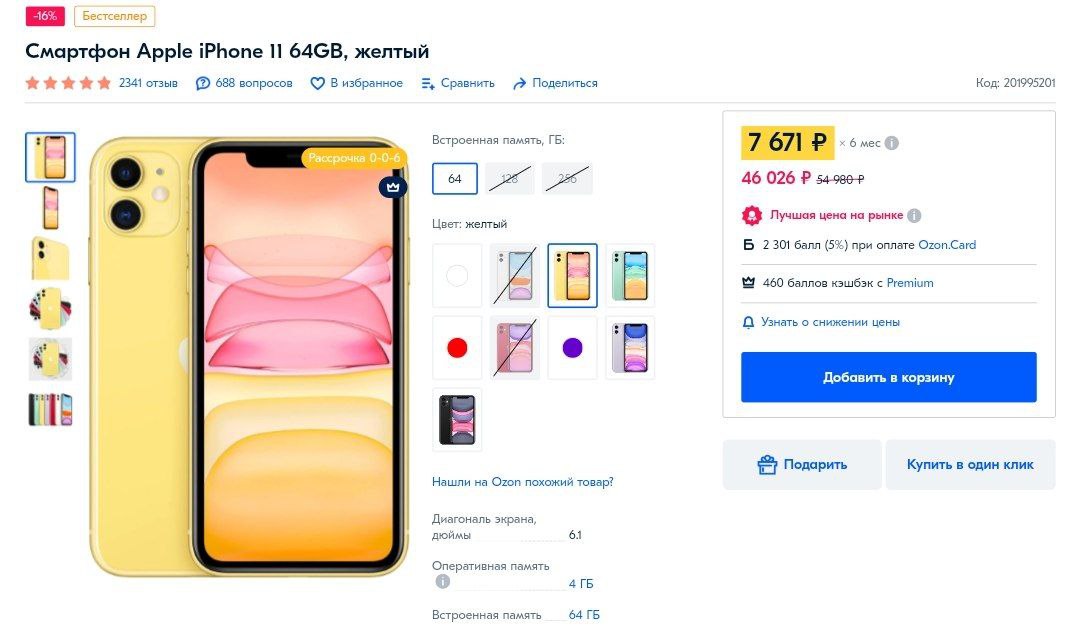Choose the red color swatch
This screenshot has width=1080, height=628.
click(457, 348)
